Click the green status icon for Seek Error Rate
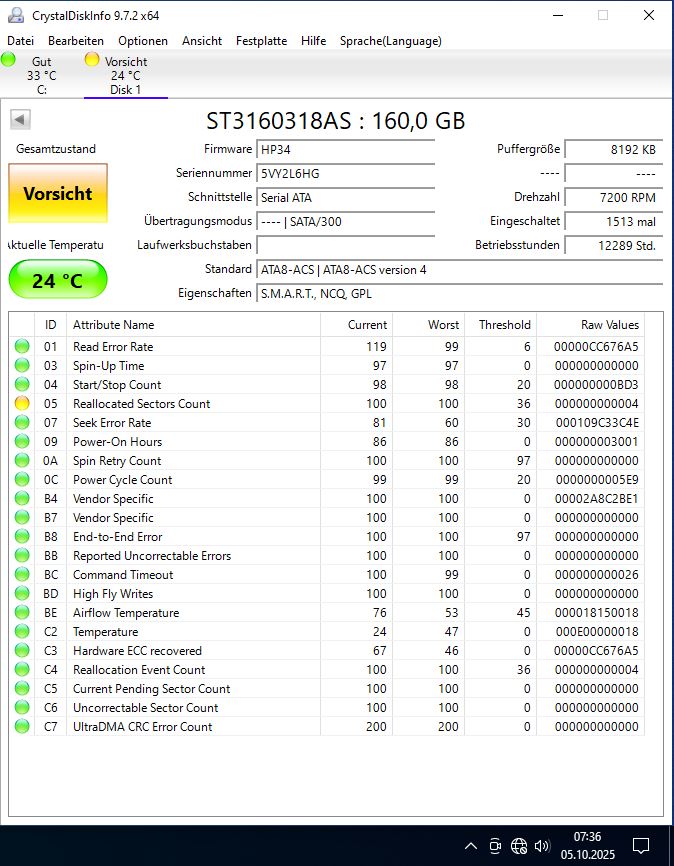 [22, 423]
